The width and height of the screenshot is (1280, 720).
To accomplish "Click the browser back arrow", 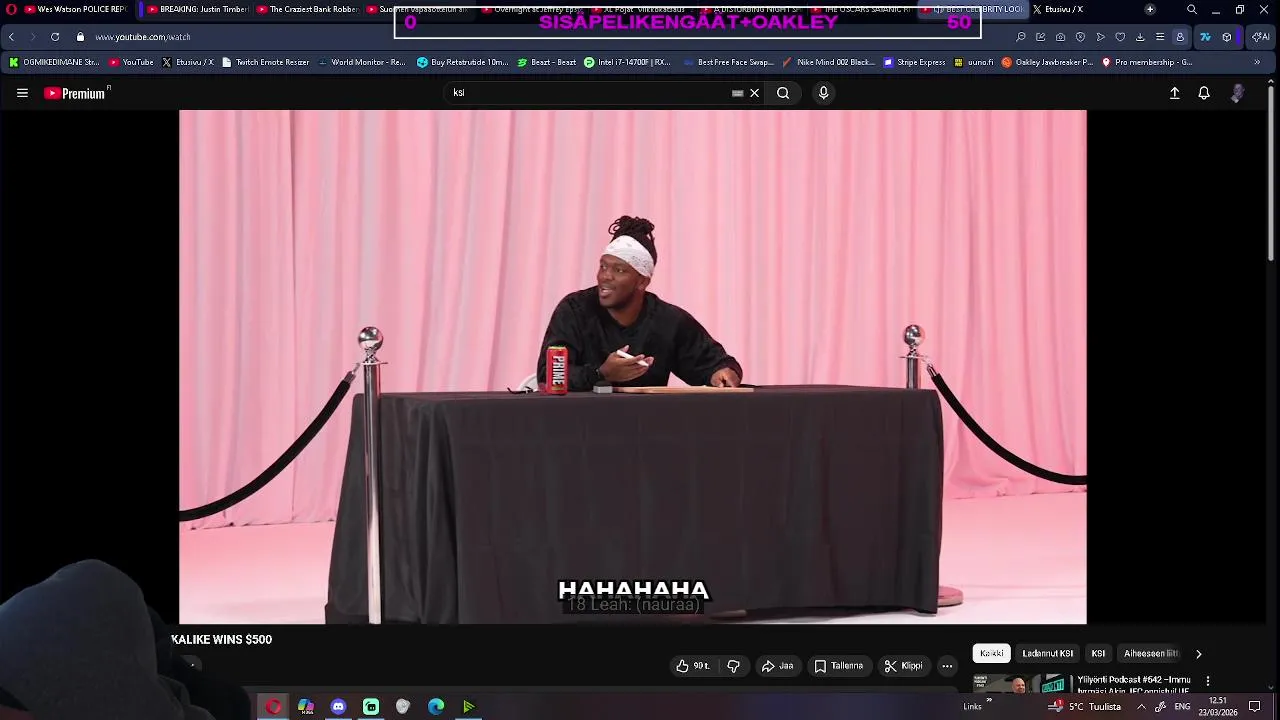I will pos(11,37).
